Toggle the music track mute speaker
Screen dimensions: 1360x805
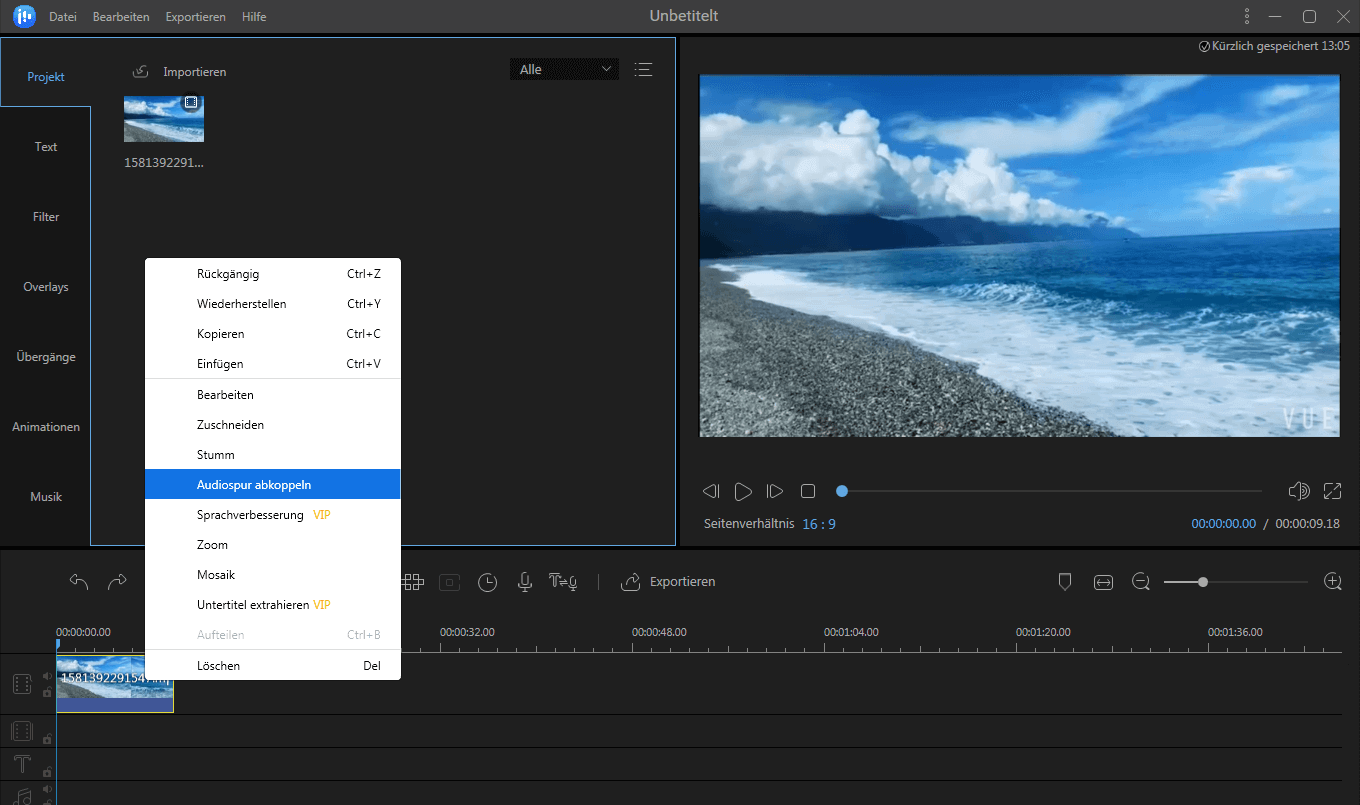47,788
